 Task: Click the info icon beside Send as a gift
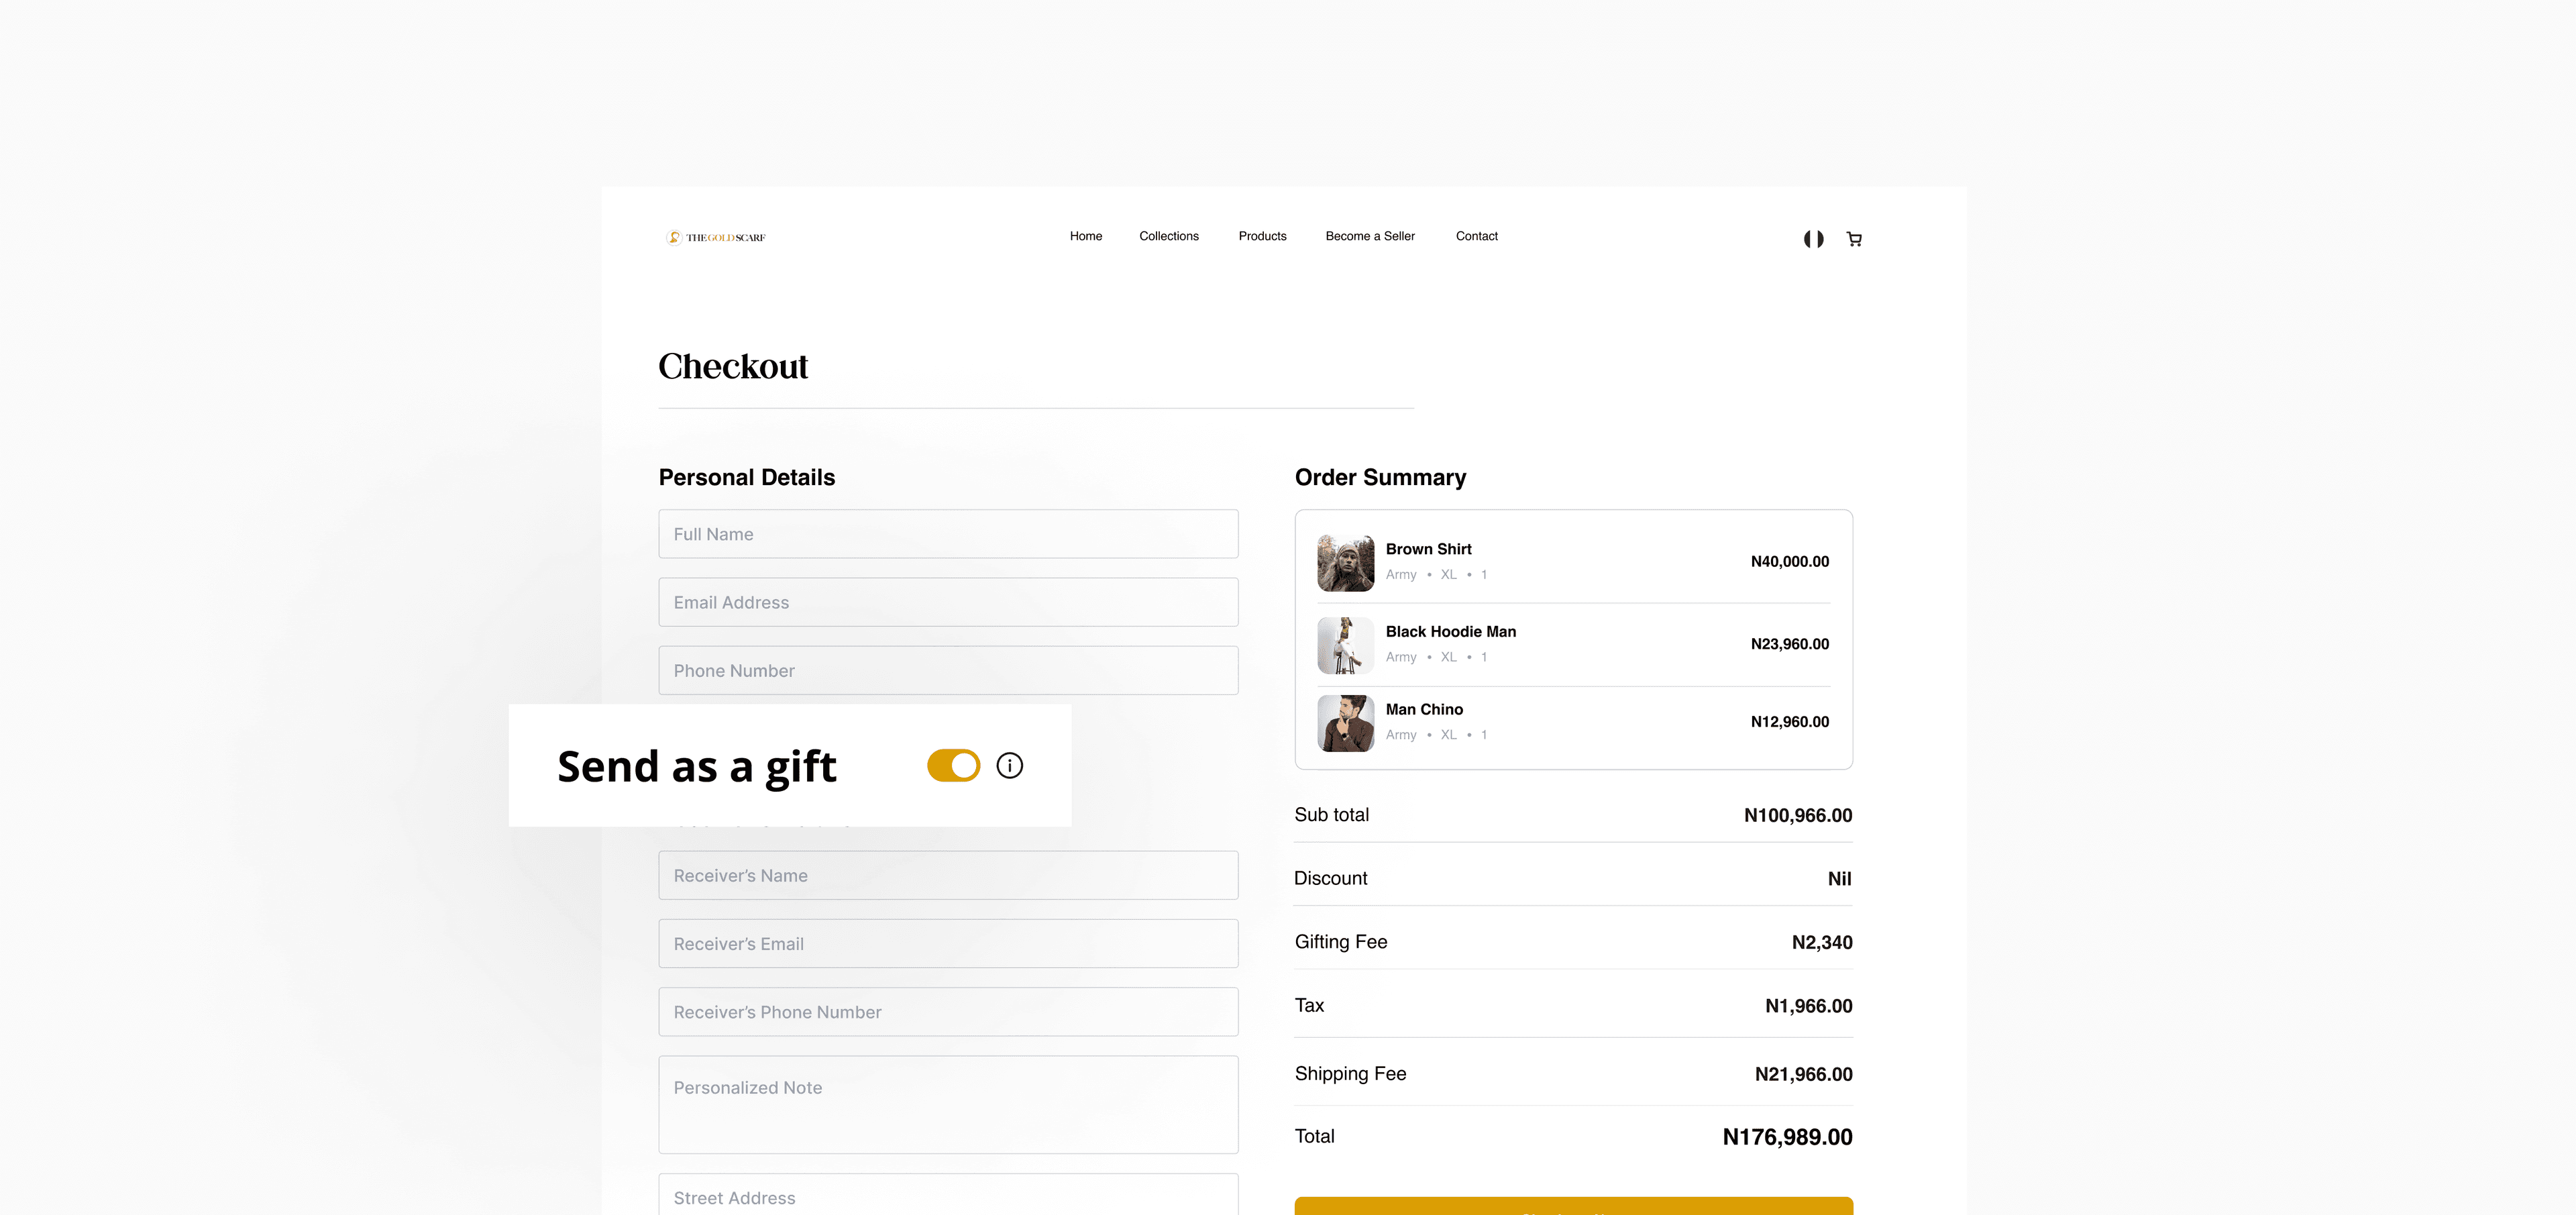pyautogui.click(x=1009, y=765)
